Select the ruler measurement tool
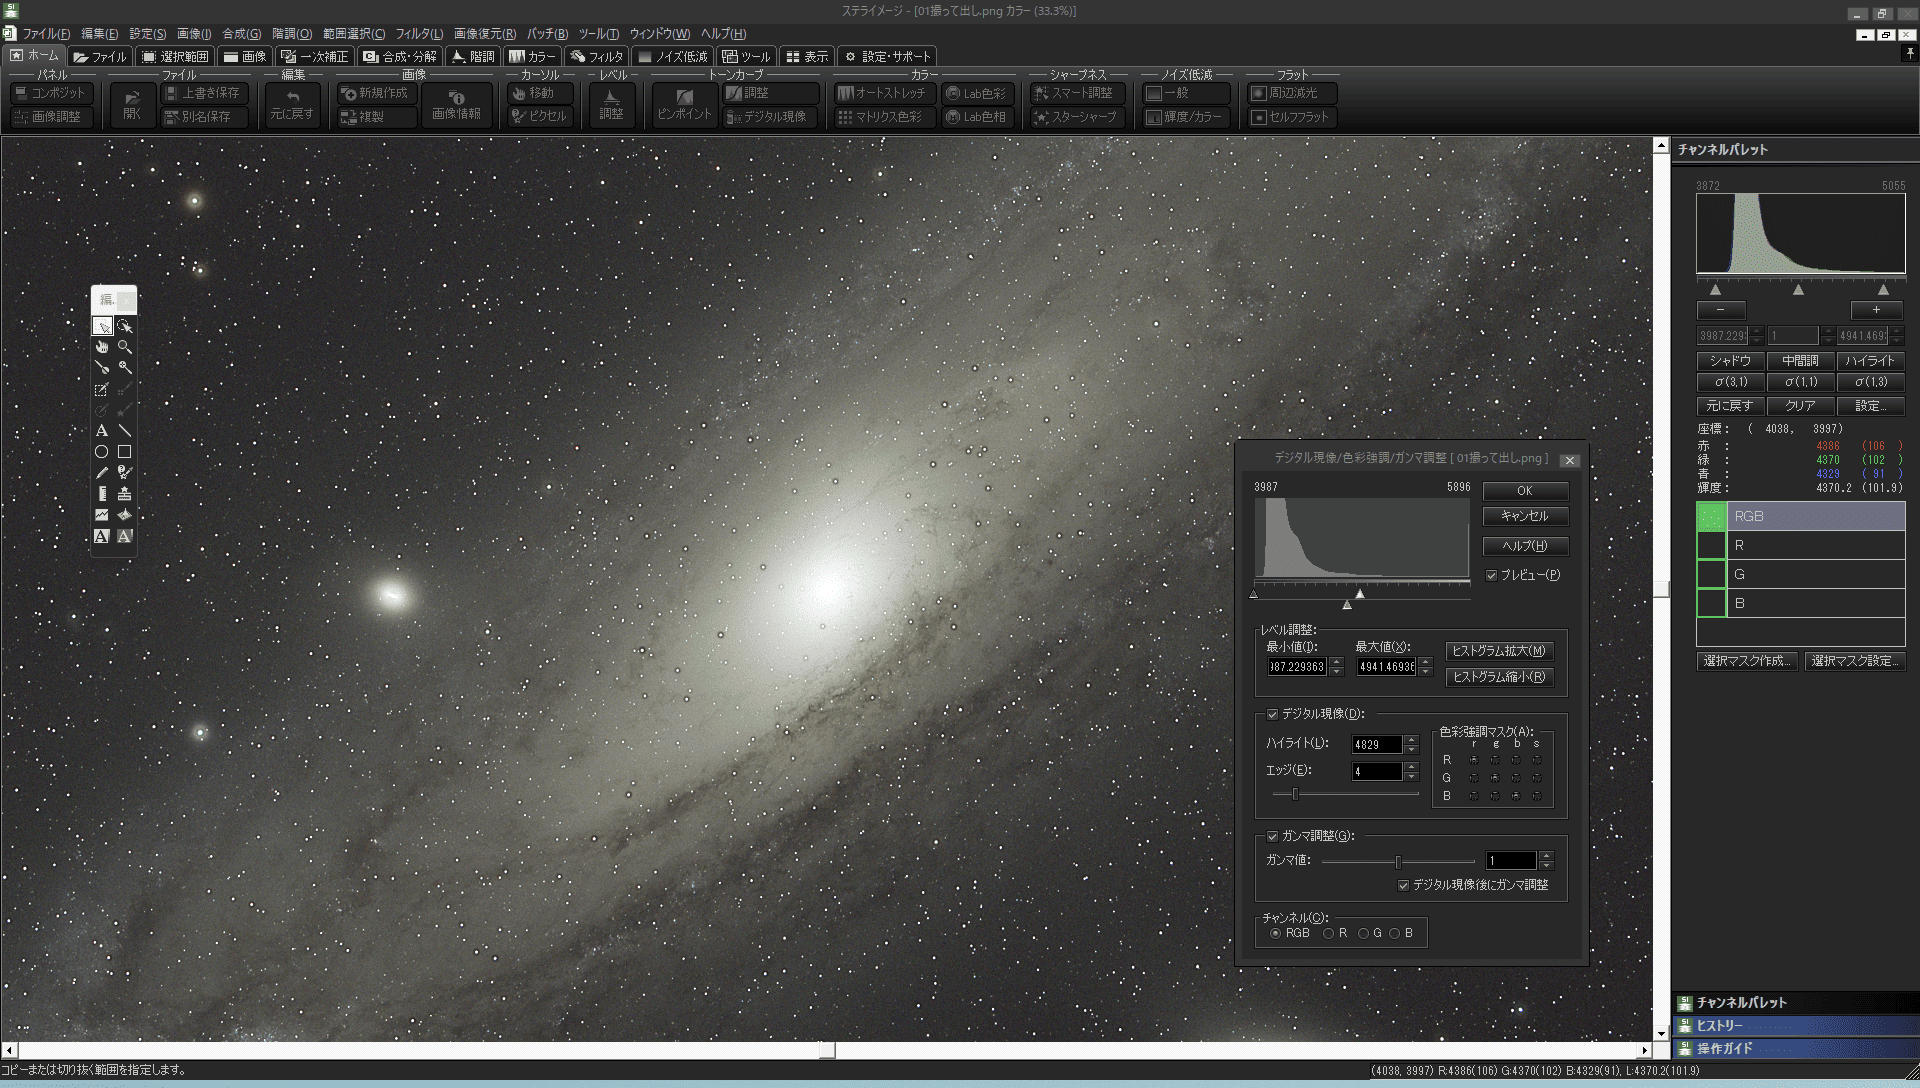The width and height of the screenshot is (1920, 1088). point(102,494)
